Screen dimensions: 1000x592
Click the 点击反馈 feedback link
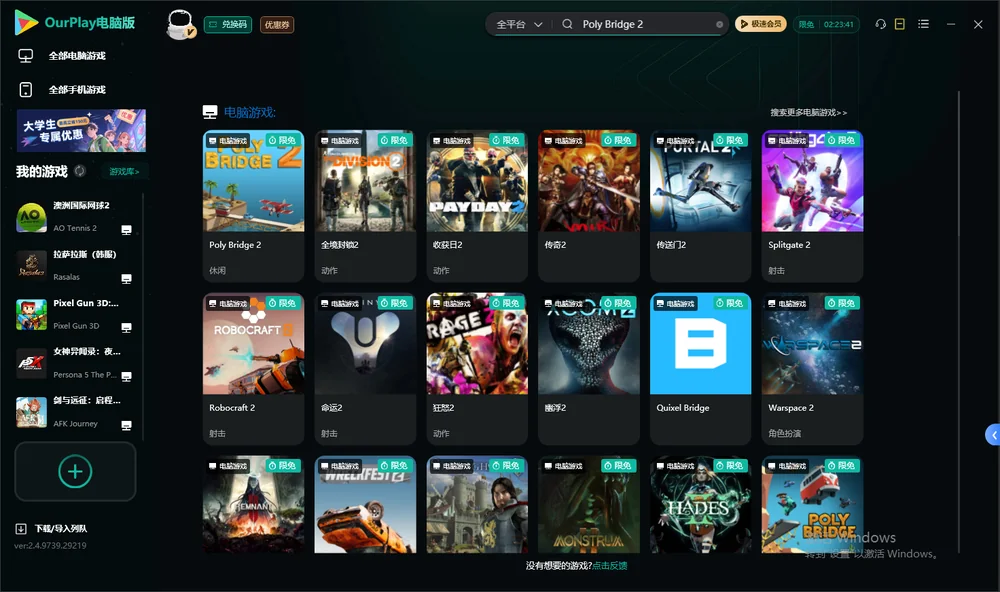pyautogui.click(x=610, y=566)
